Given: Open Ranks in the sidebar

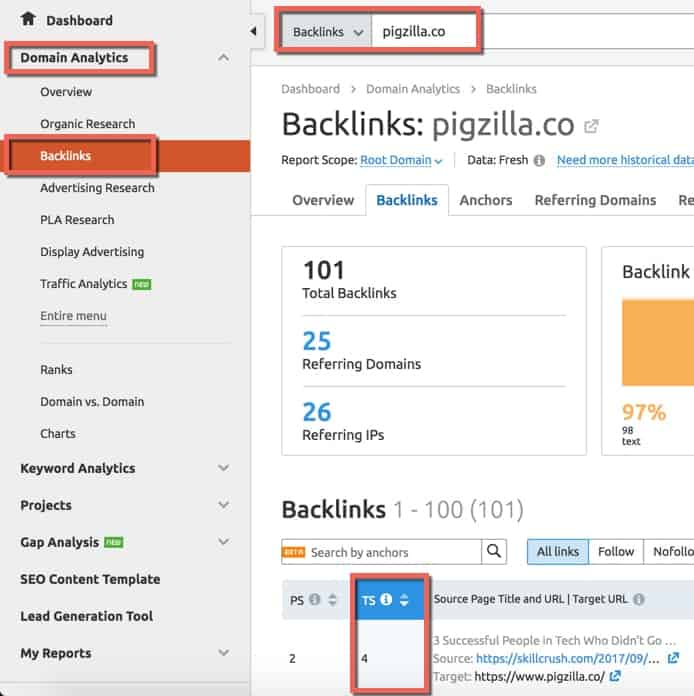Looking at the screenshot, I should coord(56,370).
